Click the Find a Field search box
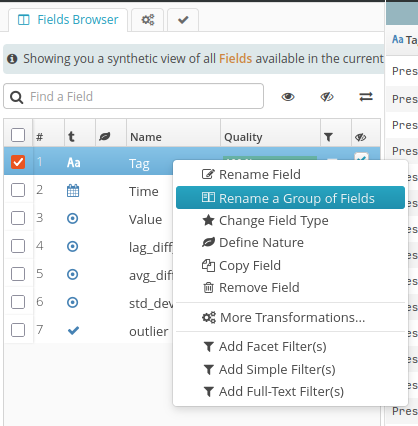 [133, 96]
